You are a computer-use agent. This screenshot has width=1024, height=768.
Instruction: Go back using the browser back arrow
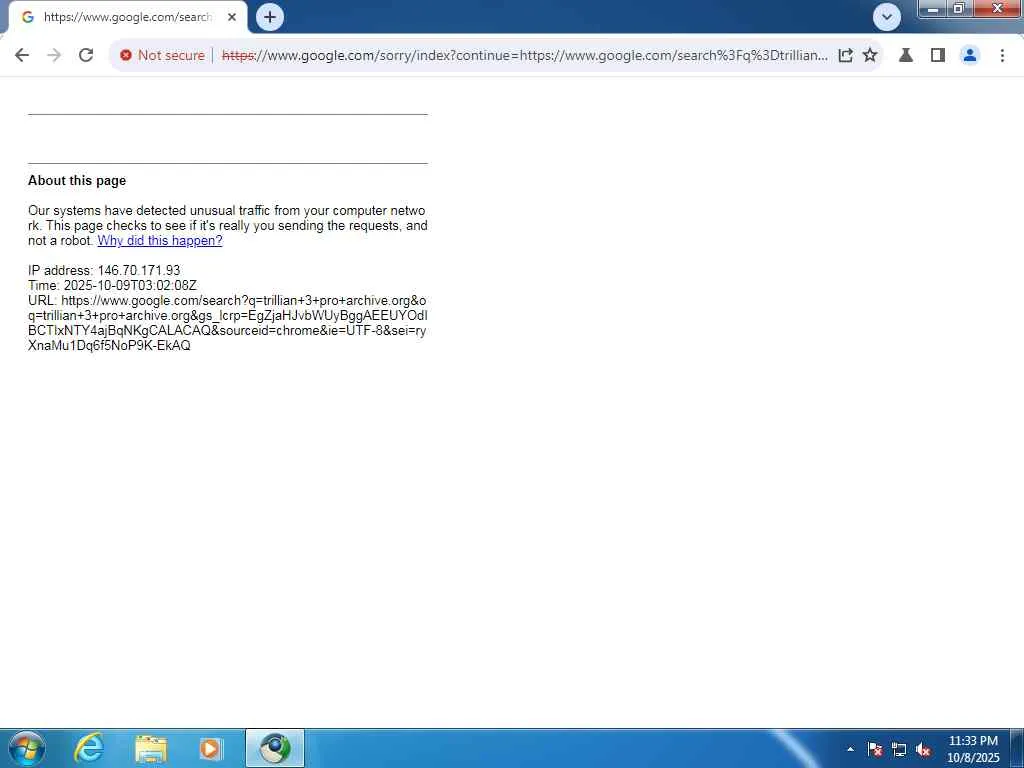click(x=22, y=56)
